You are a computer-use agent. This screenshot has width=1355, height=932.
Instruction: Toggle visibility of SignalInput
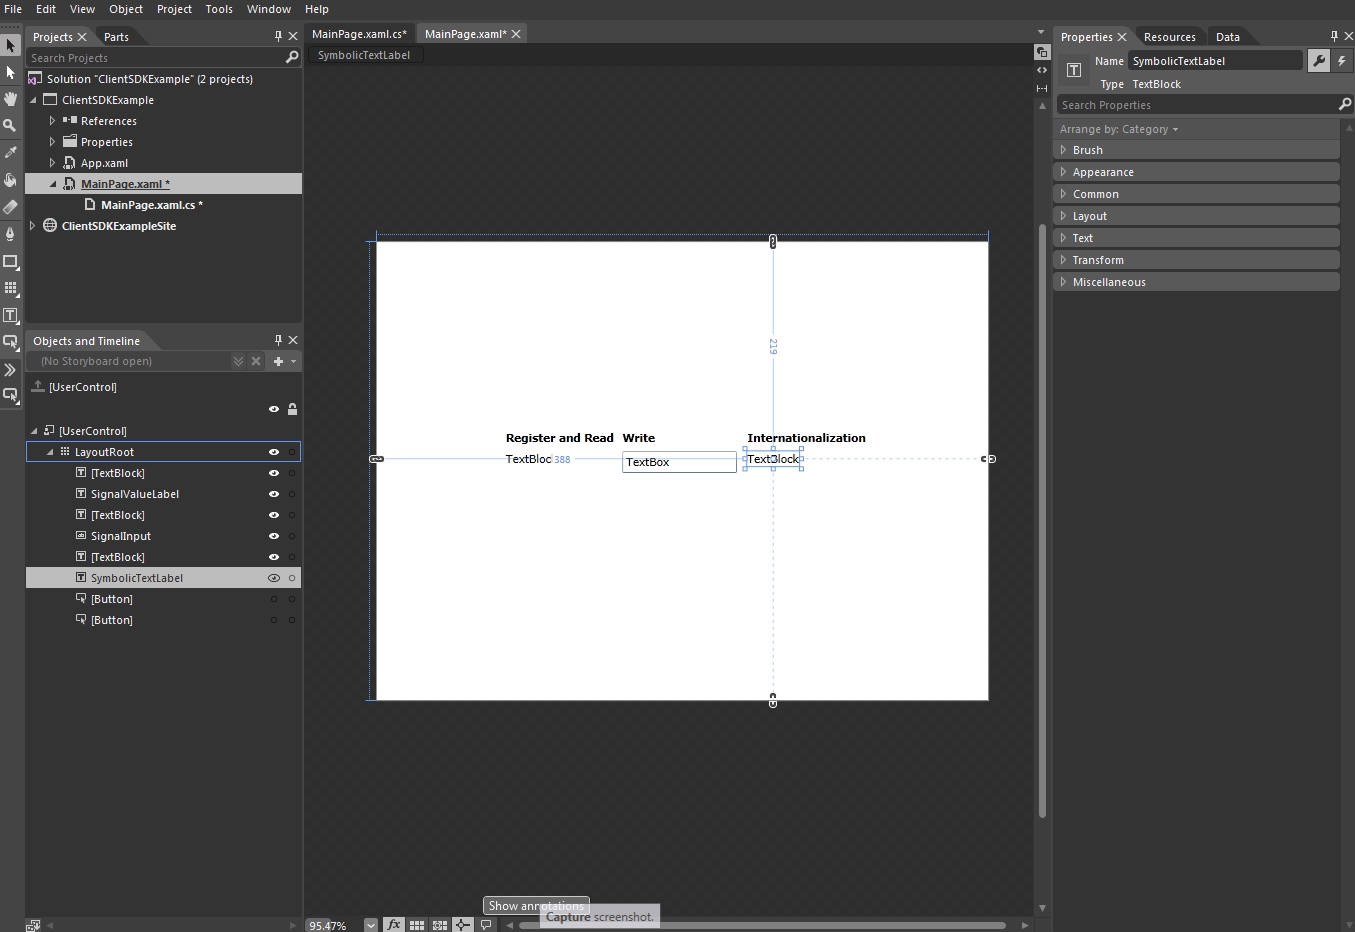tap(274, 536)
